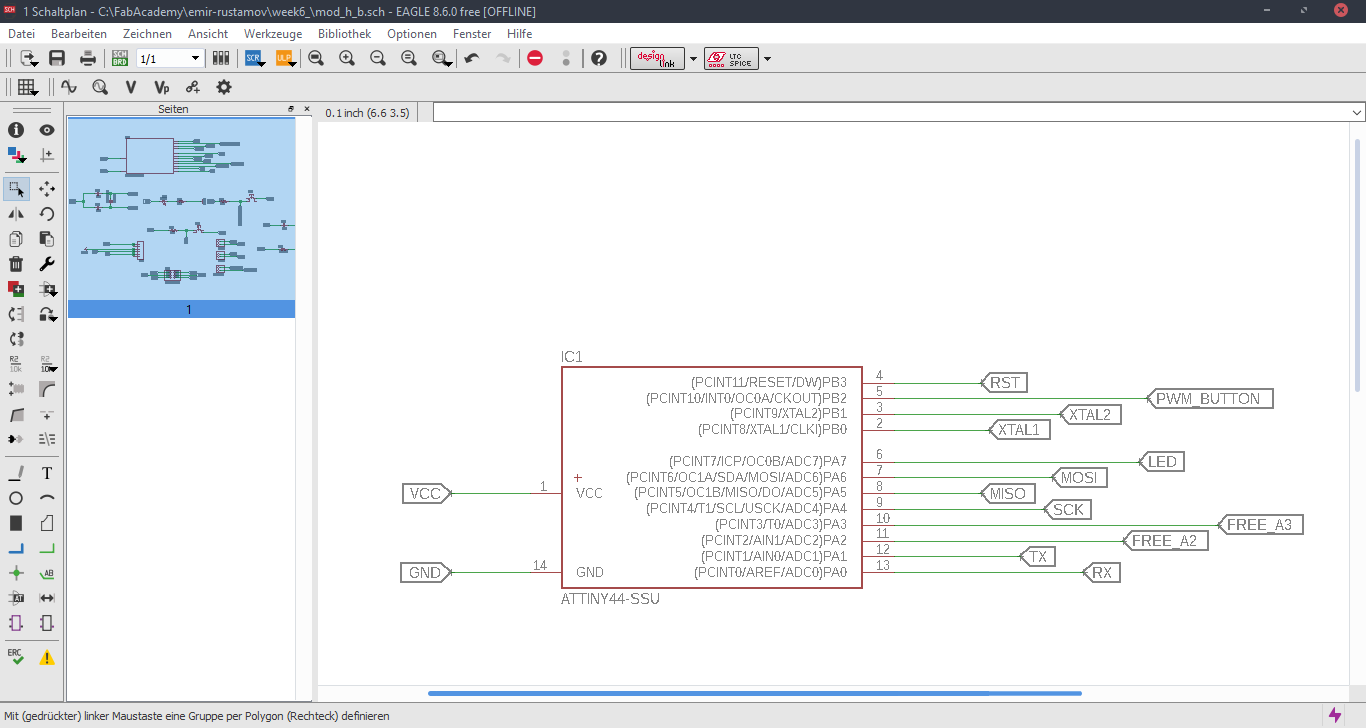
Task: Click the LTspice button
Action: 731,58
